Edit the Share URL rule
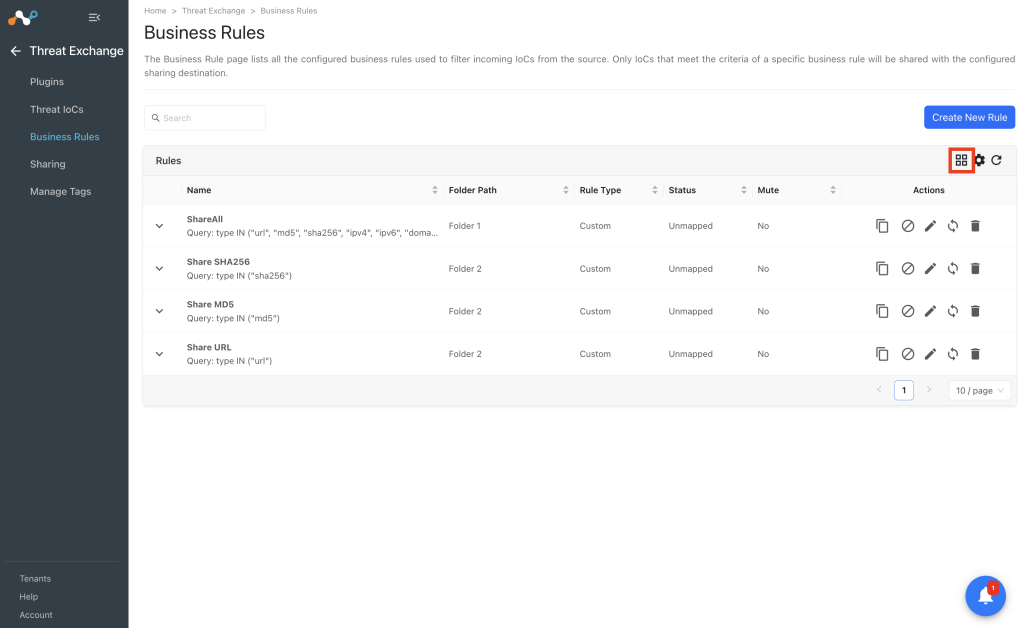The height and width of the screenshot is (628, 1024). (x=931, y=354)
